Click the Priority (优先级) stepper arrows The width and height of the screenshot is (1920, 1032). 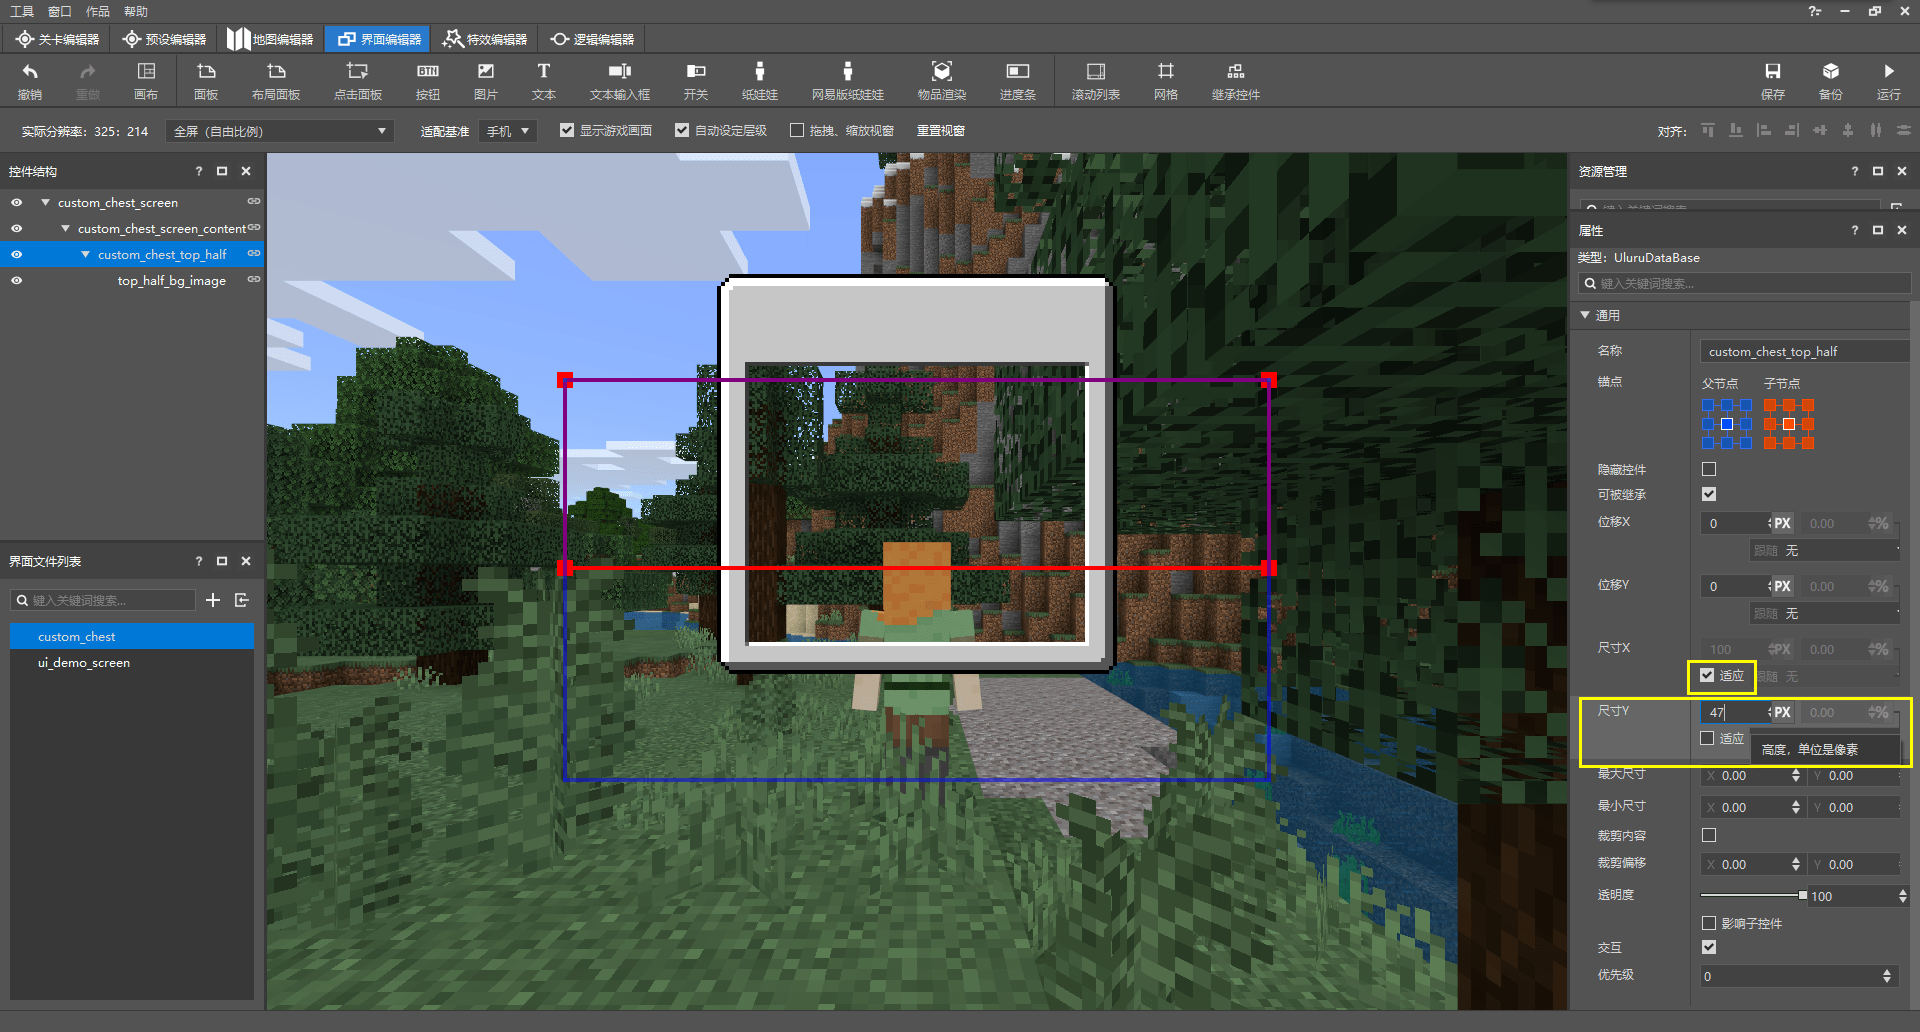1887,976
